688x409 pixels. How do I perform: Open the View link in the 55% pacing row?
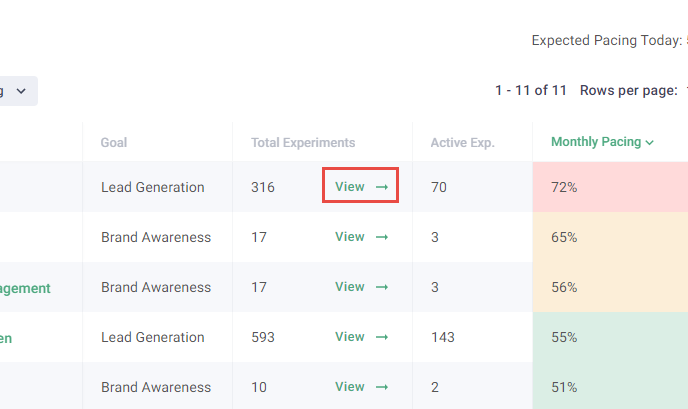tap(350, 337)
